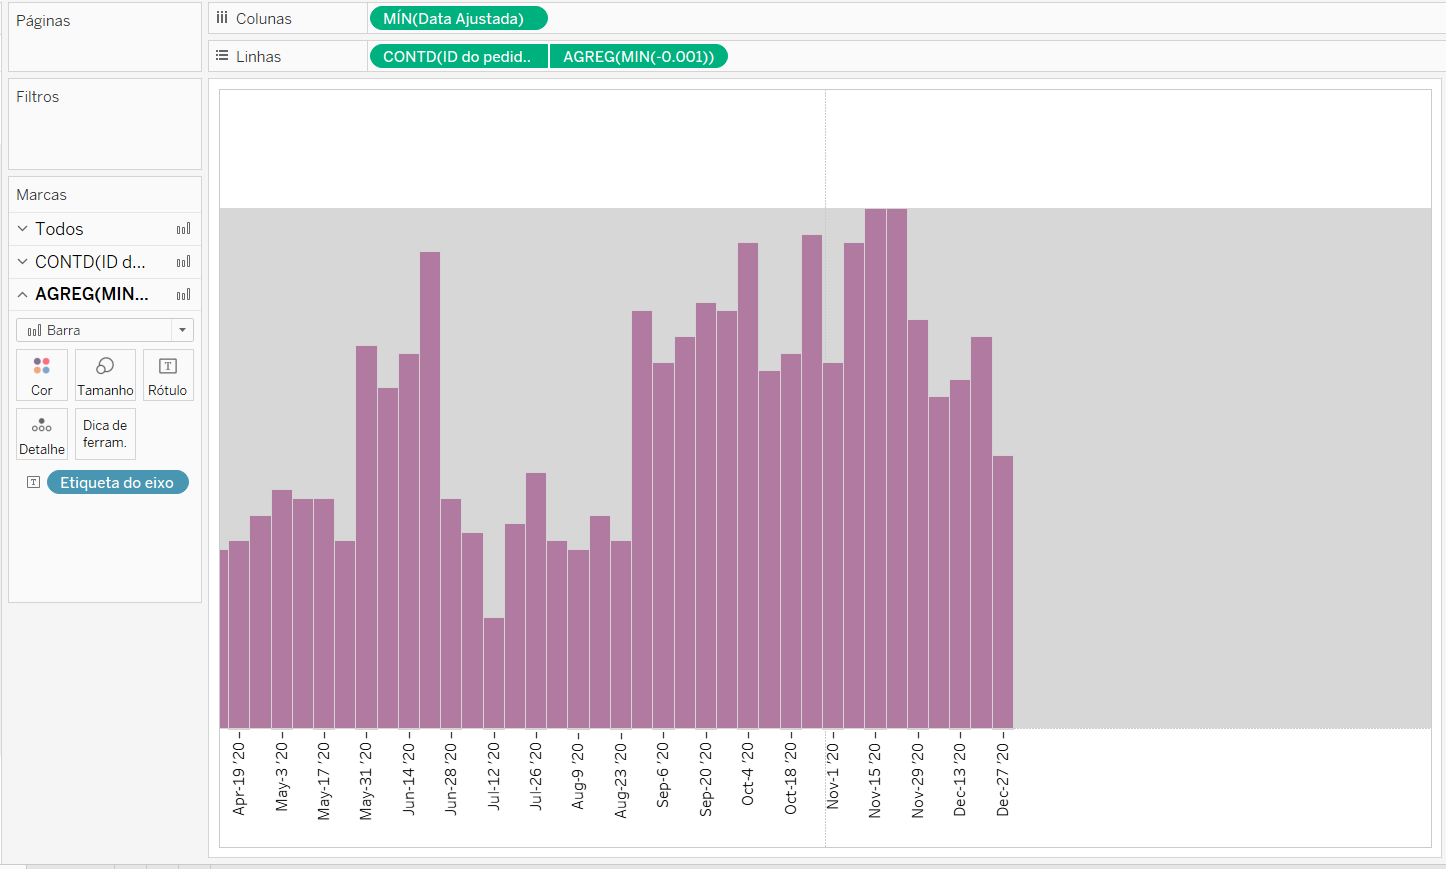Click bar chart icon beside AGREG(MIN...
1446x869 pixels.
point(184,294)
